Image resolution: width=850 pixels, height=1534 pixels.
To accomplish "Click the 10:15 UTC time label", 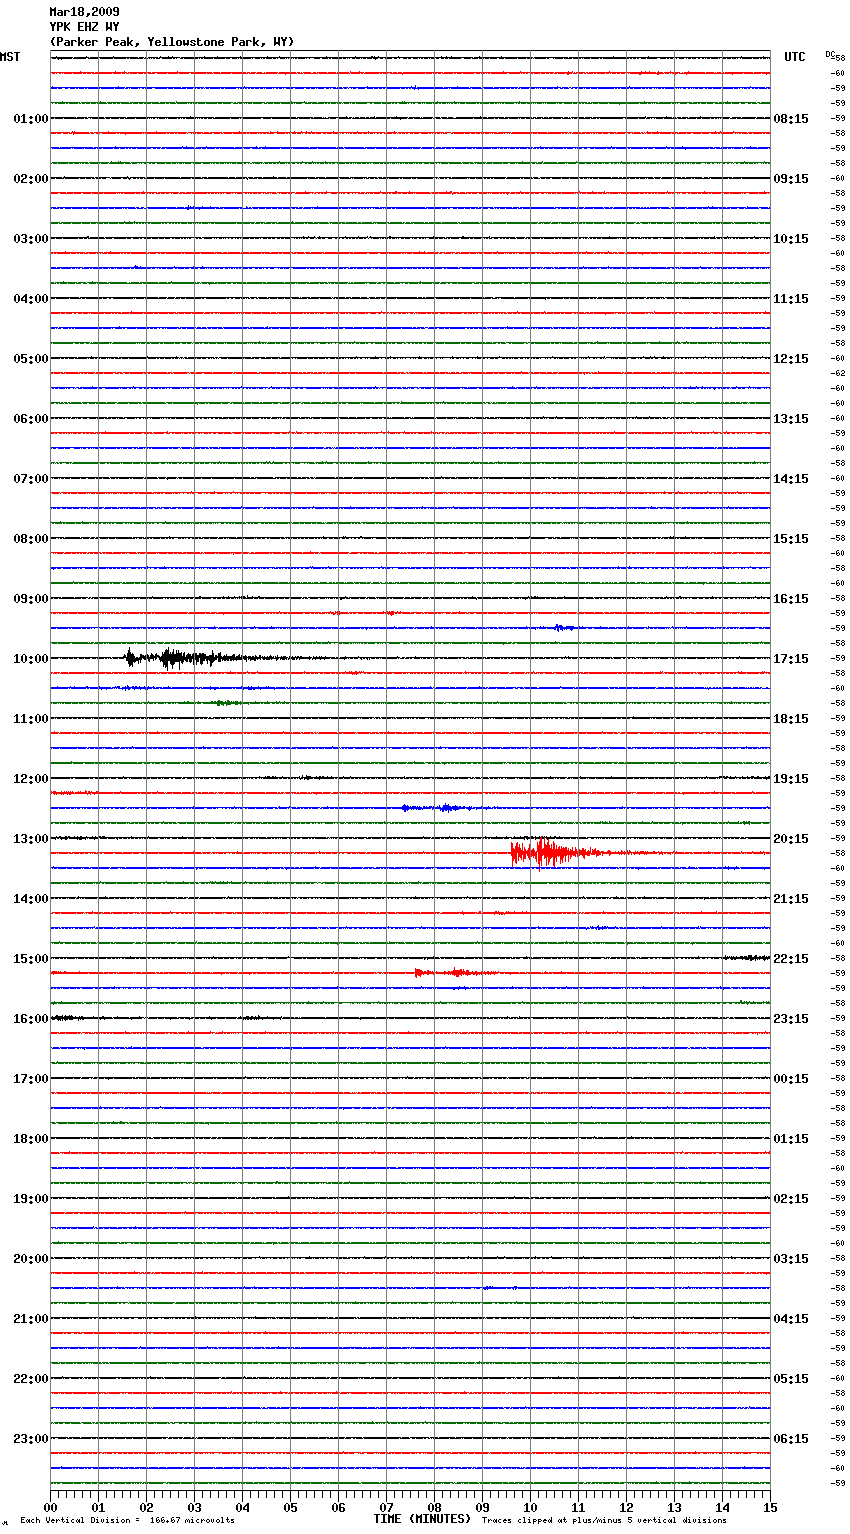I will click(791, 239).
